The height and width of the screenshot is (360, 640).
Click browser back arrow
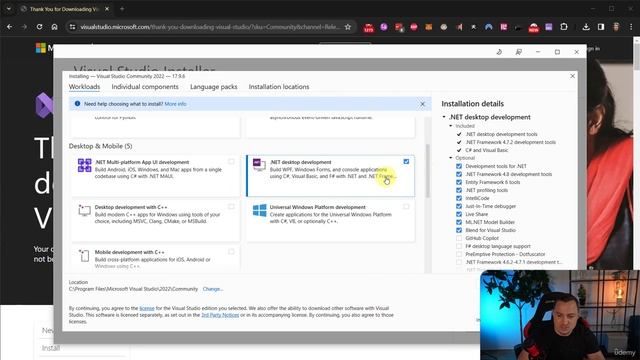coord(9,27)
